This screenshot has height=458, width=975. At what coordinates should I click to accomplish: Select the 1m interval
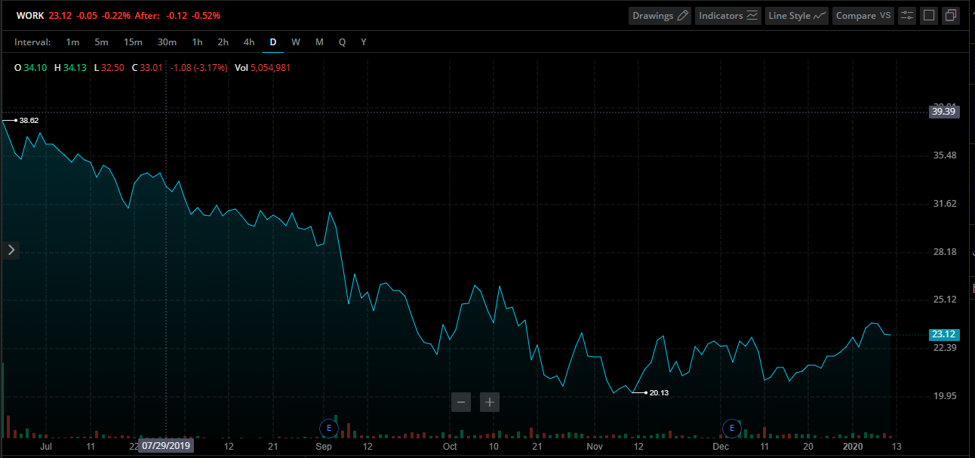pyautogui.click(x=73, y=42)
